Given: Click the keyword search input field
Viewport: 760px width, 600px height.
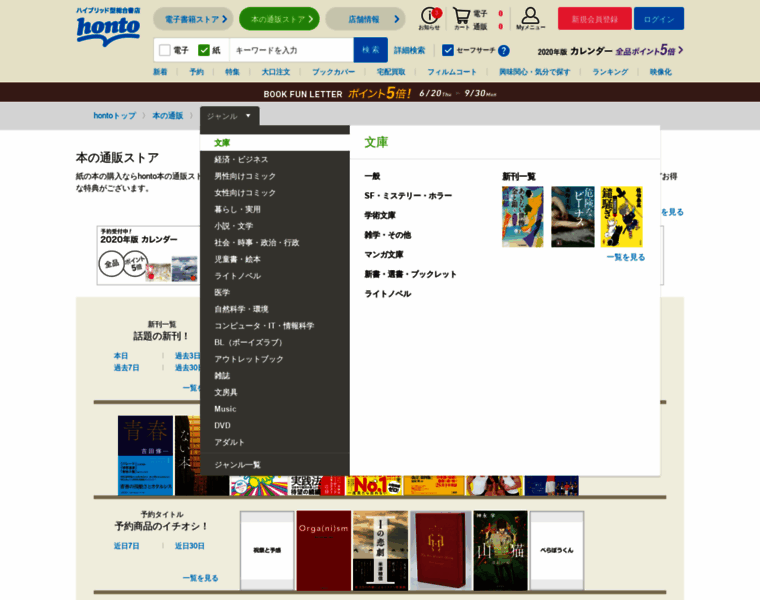Looking at the screenshot, I should (x=291, y=50).
